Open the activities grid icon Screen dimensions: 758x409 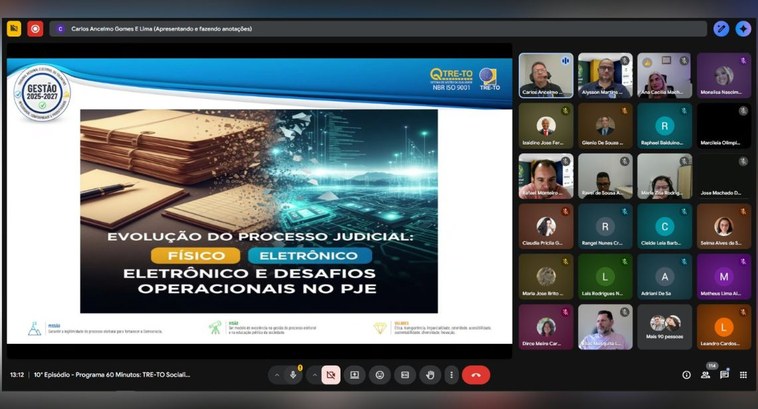point(743,375)
